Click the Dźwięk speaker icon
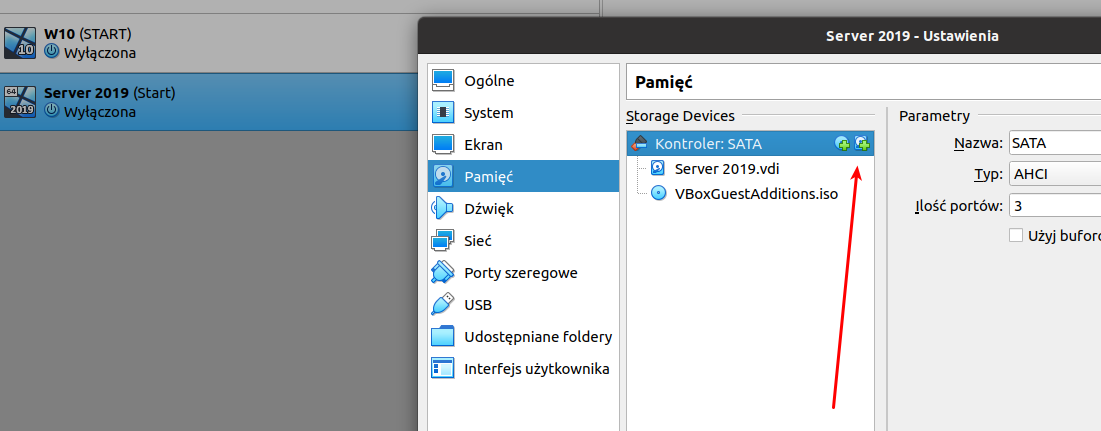This screenshot has width=1101, height=431. click(443, 208)
